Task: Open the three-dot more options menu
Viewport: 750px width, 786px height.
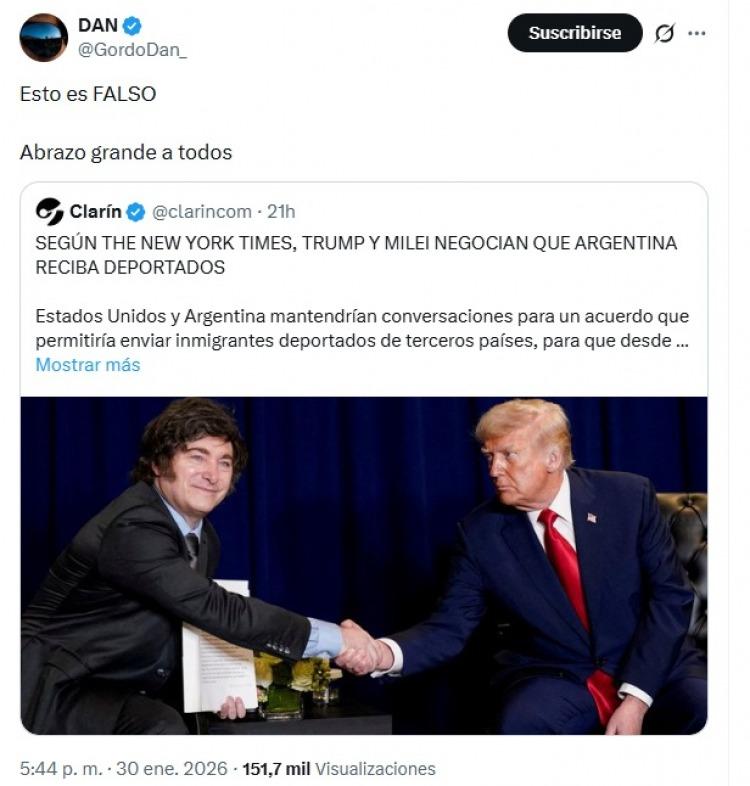Action: point(697,33)
